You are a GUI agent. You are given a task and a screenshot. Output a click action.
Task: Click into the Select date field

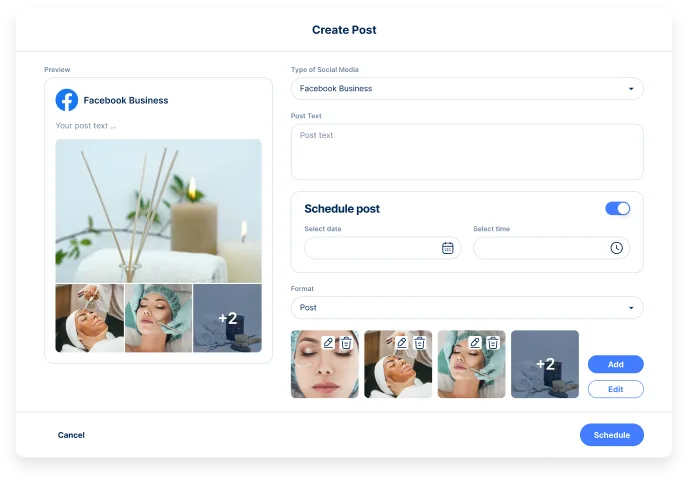point(372,248)
